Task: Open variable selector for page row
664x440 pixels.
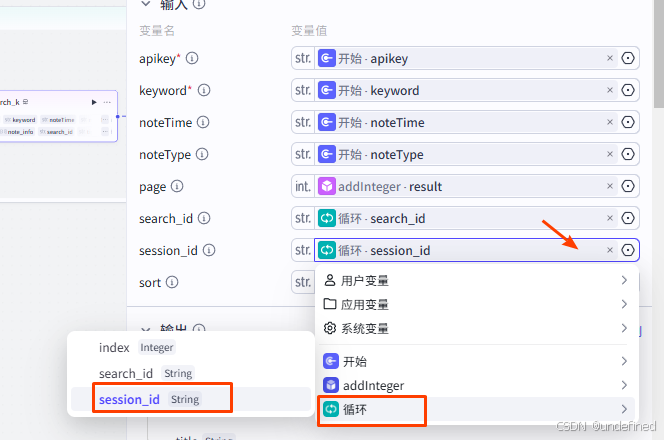Action: (628, 186)
